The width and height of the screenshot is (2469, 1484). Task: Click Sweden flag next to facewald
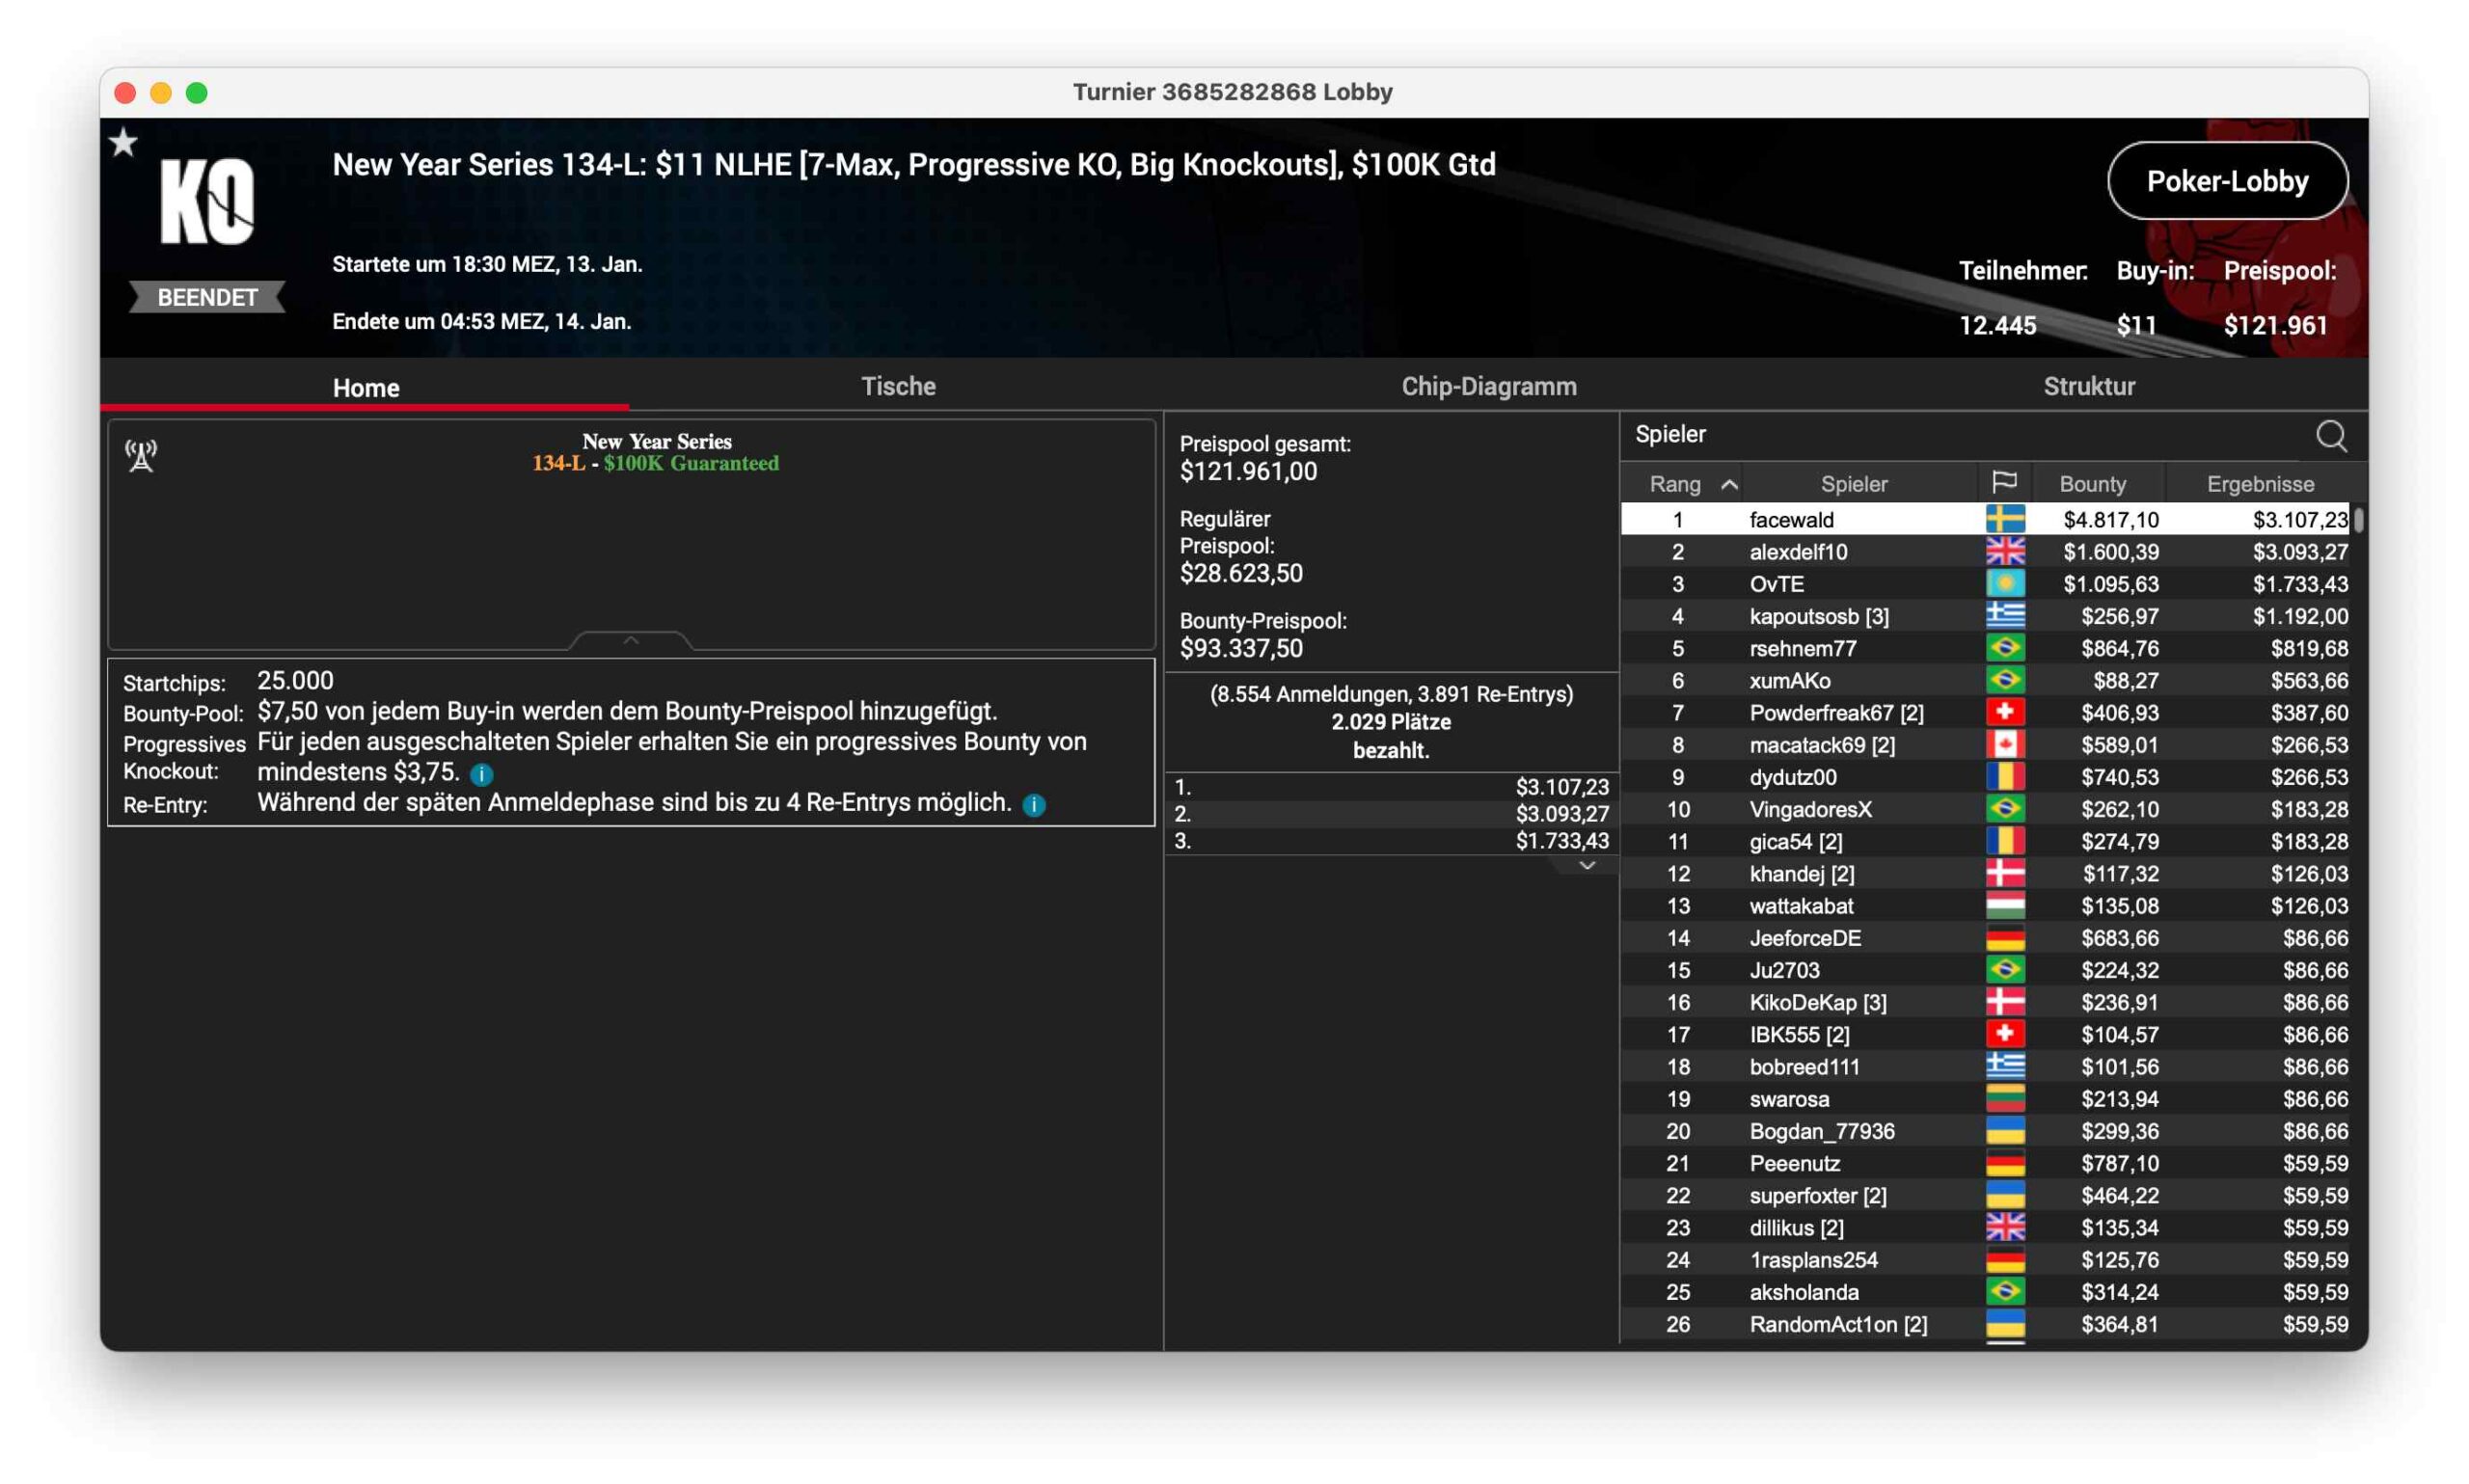coord(2004,519)
